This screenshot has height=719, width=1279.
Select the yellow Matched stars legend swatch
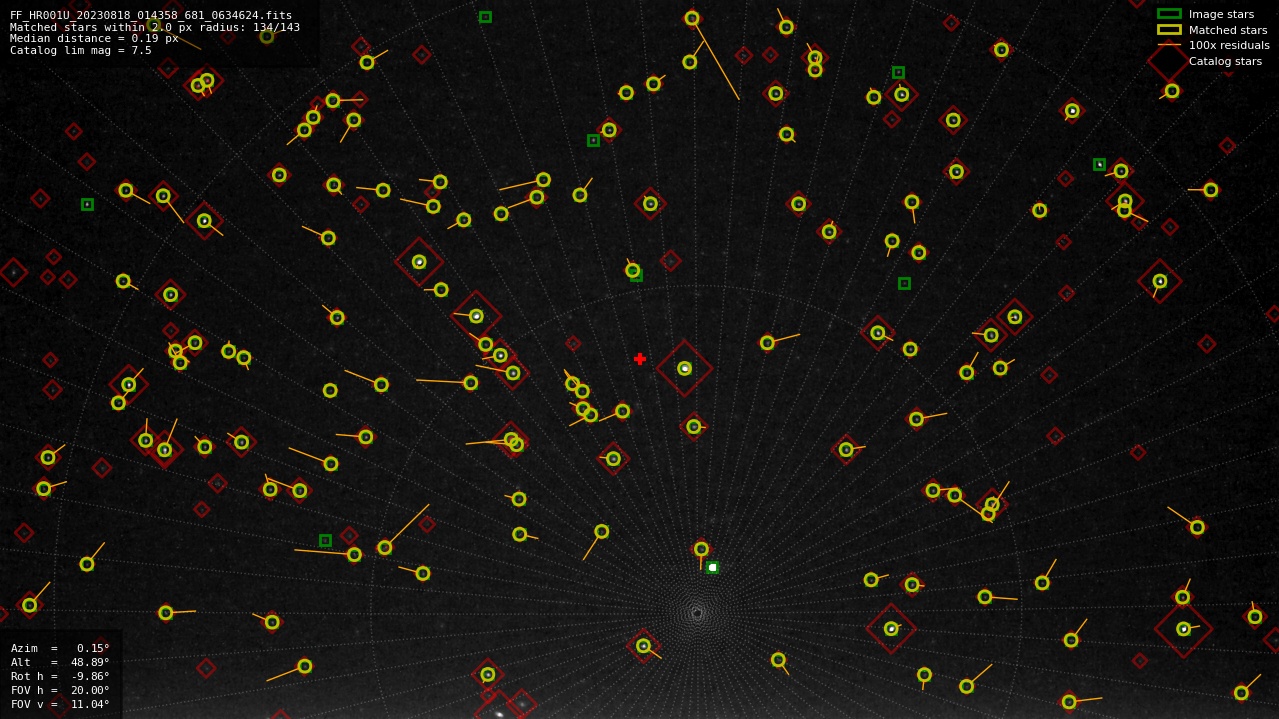tap(1169, 30)
